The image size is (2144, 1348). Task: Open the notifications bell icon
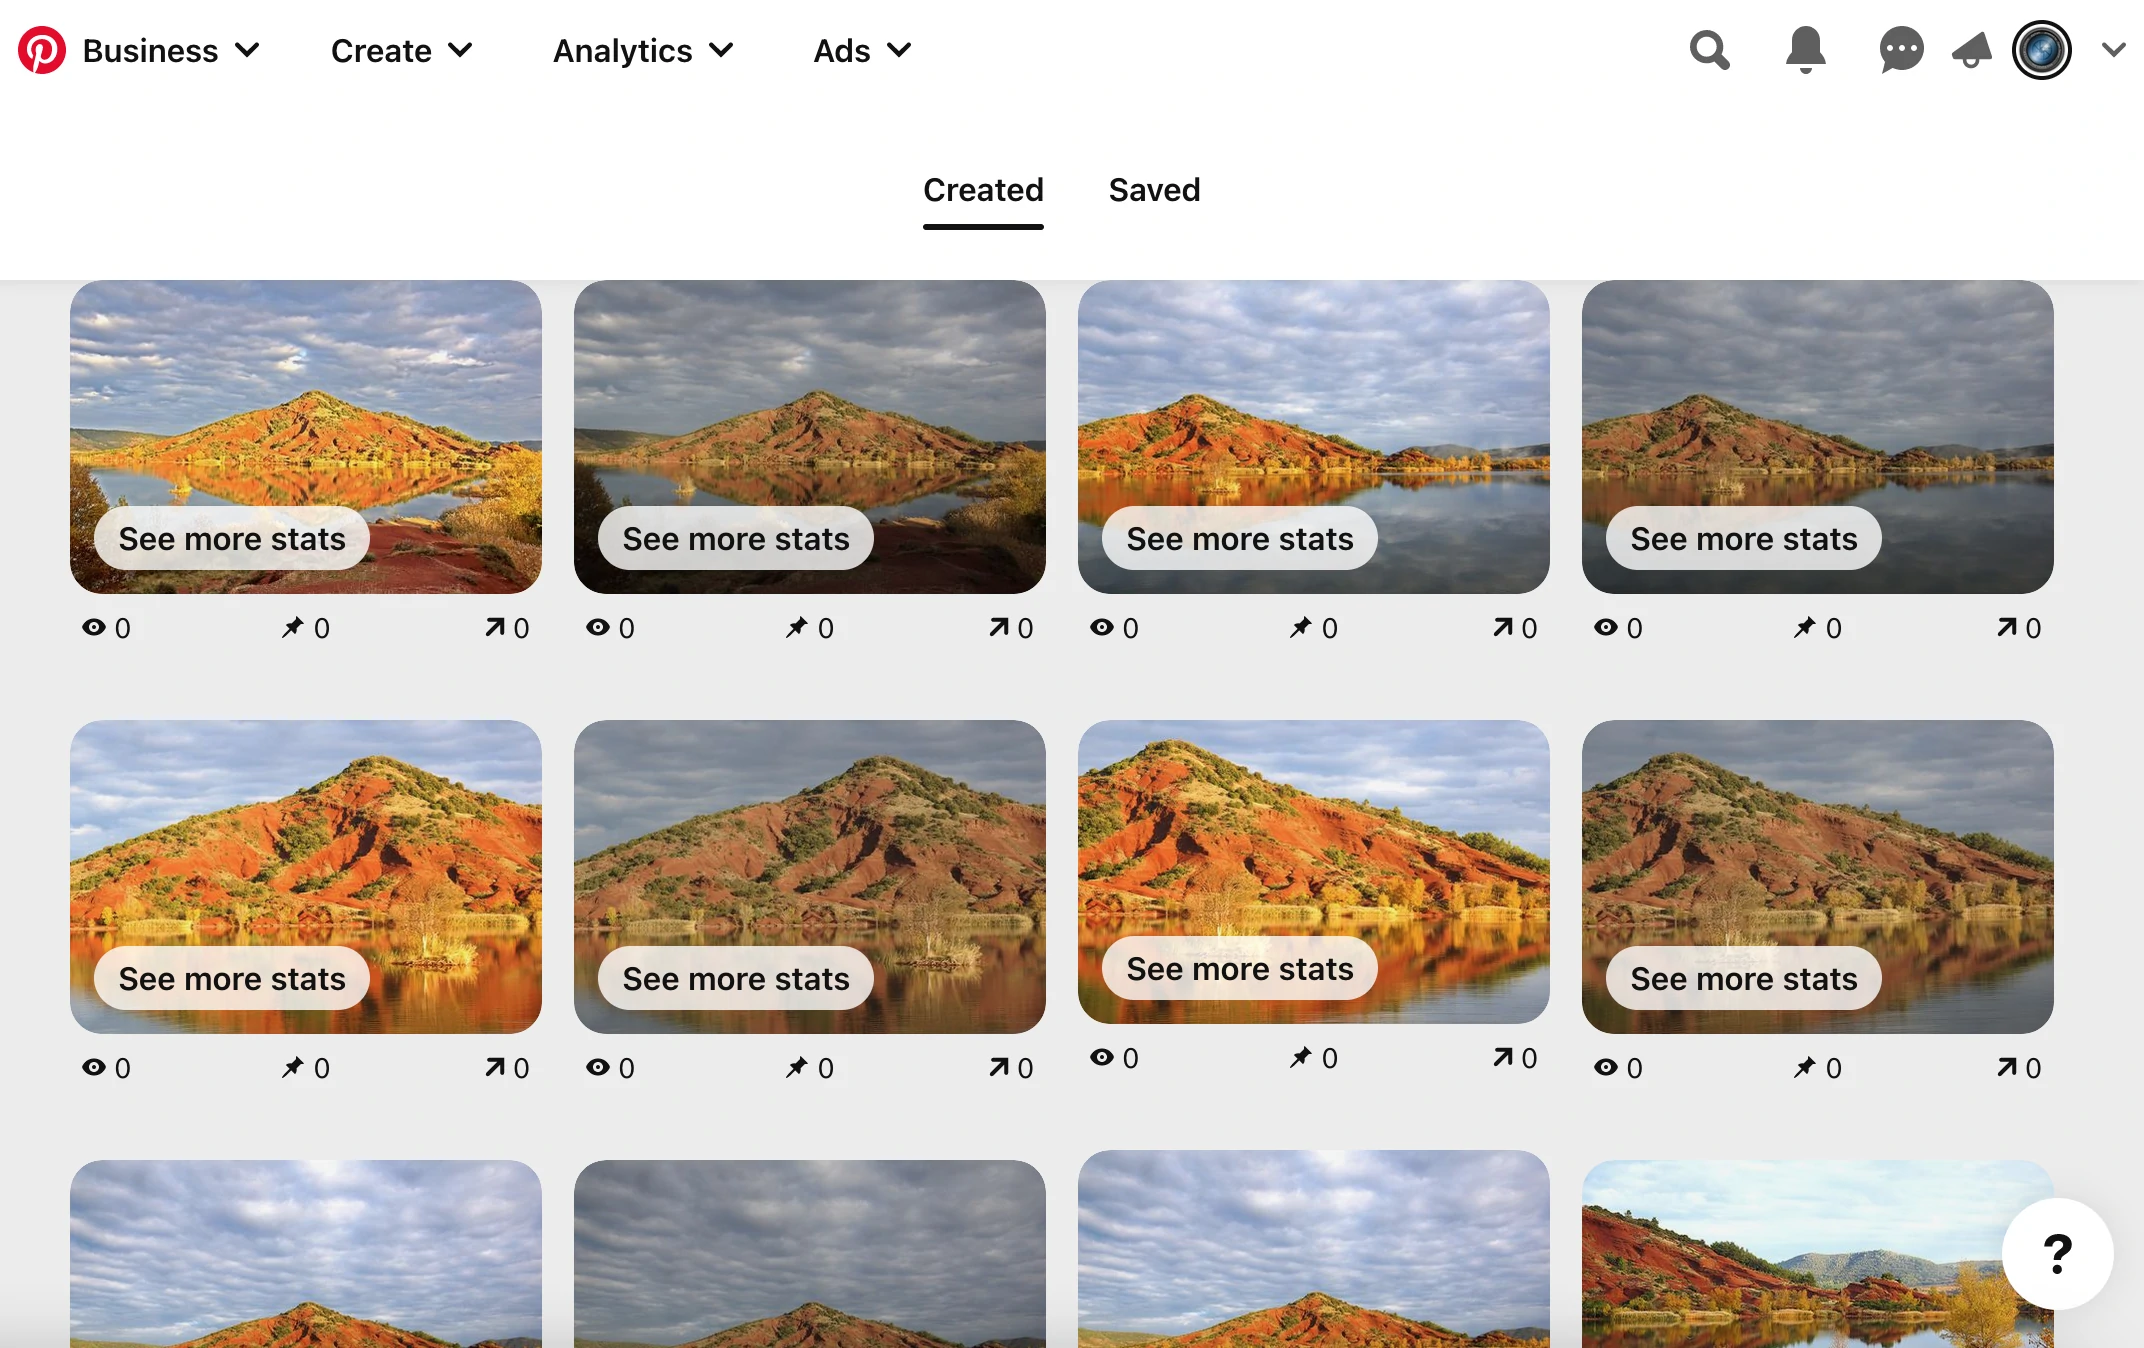coord(1805,50)
